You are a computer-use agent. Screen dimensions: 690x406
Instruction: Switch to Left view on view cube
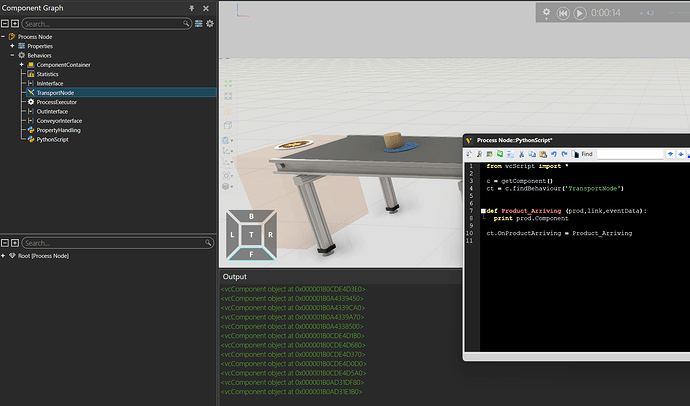click(x=232, y=235)
